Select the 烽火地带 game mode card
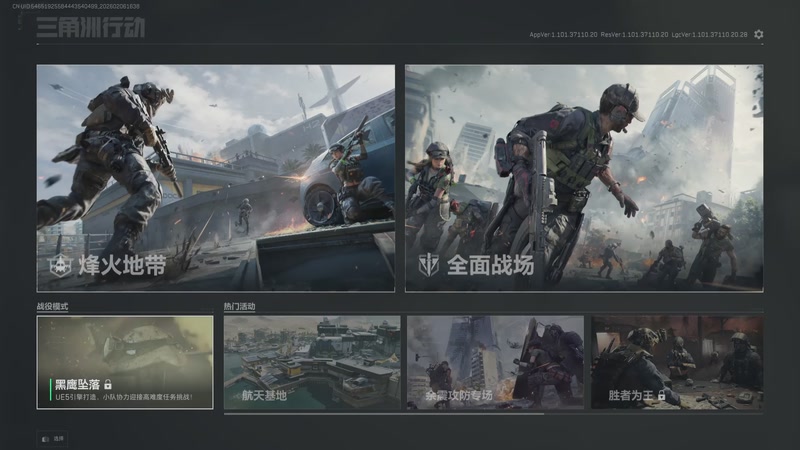800x450 pixels. [x=215, y=178]
